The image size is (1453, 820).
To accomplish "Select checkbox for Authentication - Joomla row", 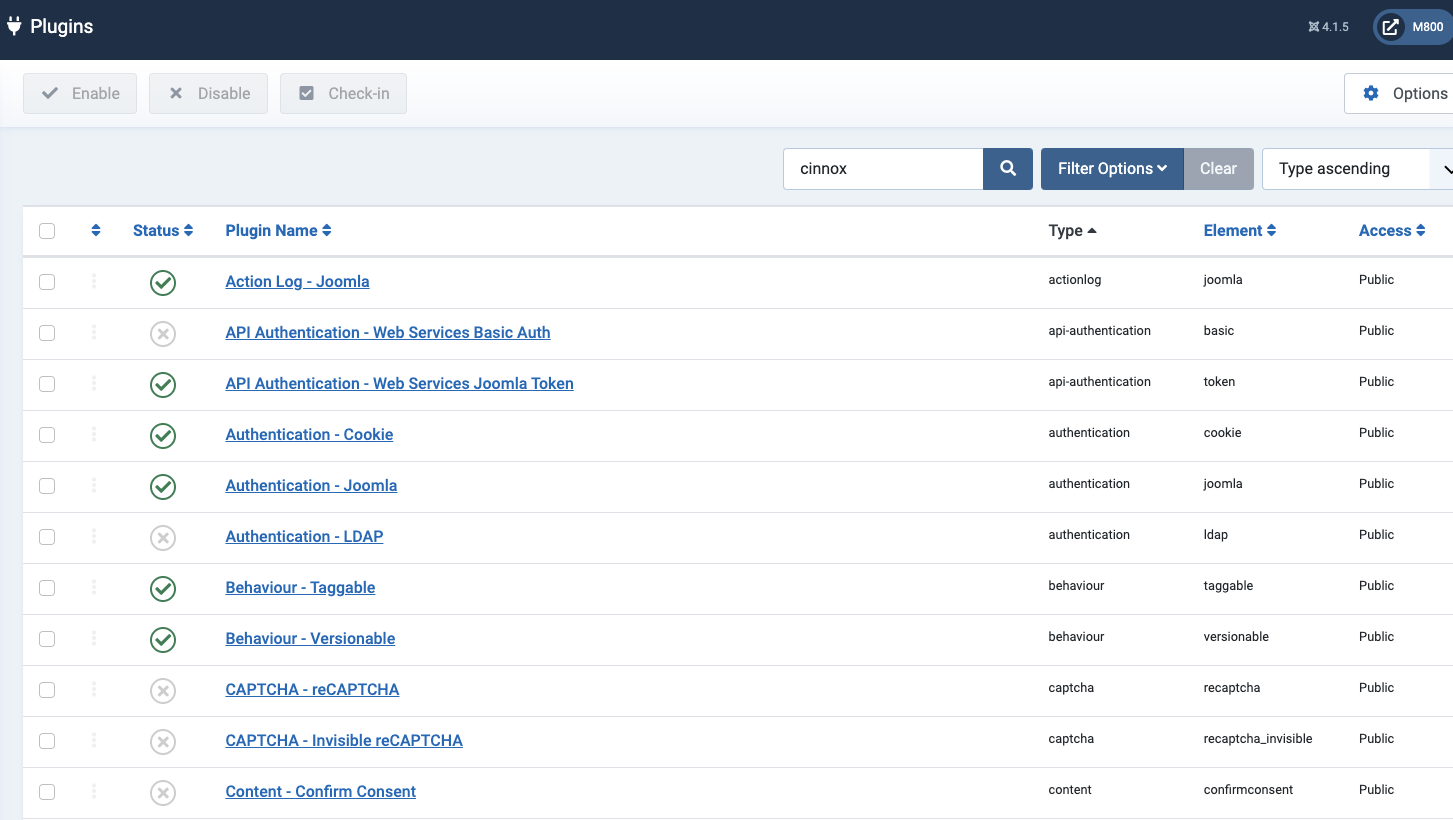I will (47, 486).
